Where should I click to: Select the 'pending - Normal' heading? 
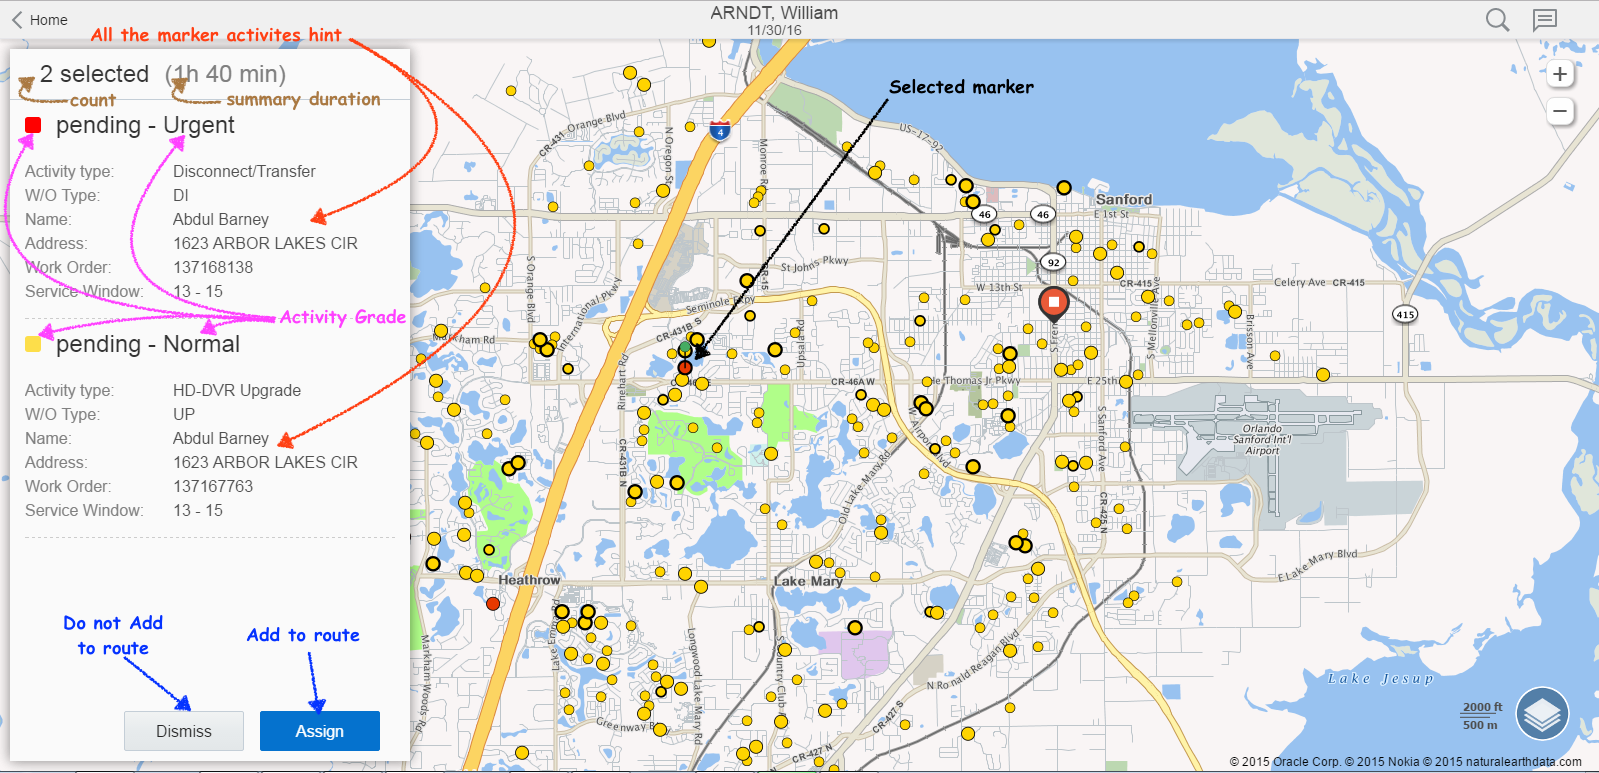point(148,344)
